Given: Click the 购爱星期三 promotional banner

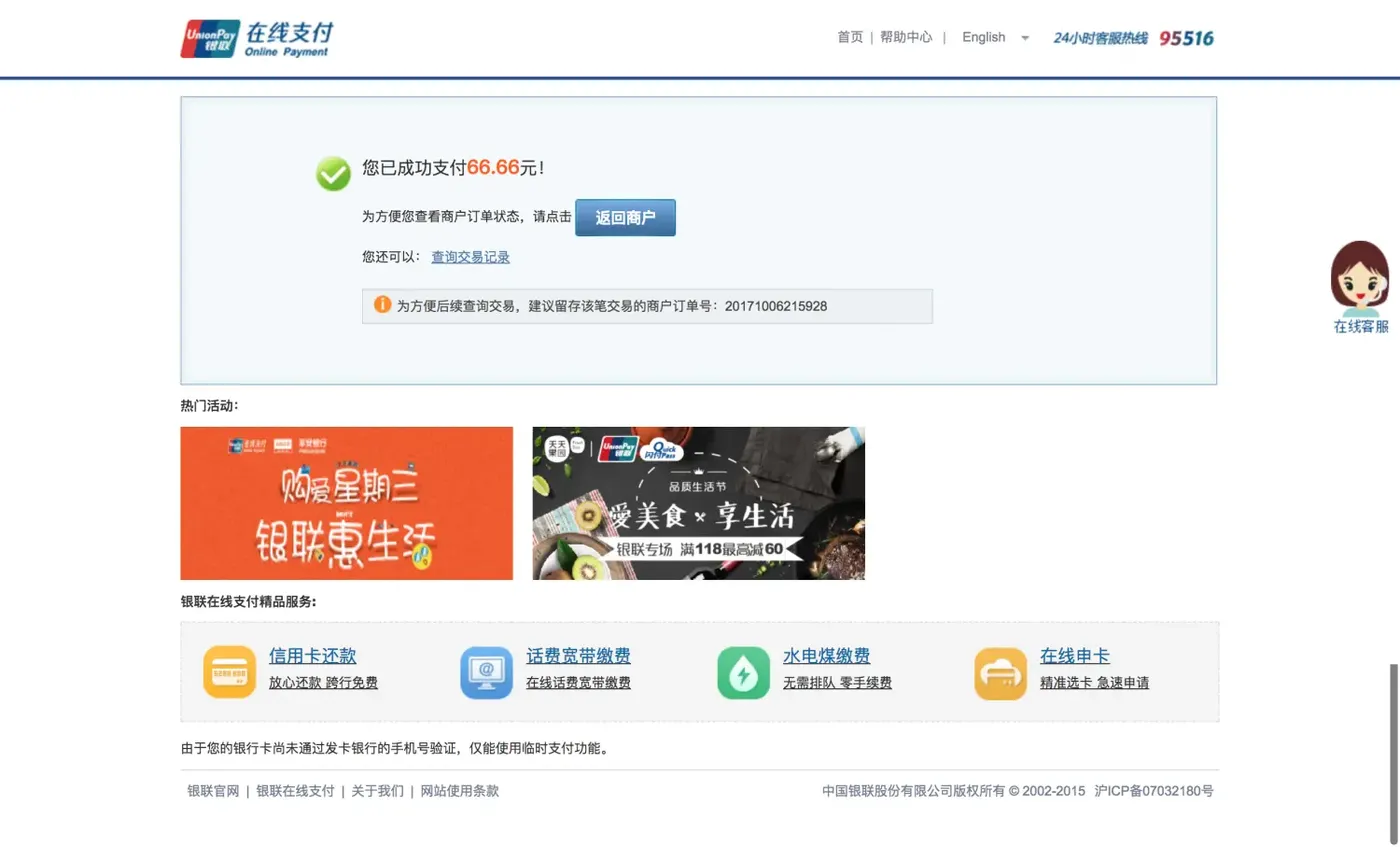Looking at the screenshot, I should coord(345,503).
